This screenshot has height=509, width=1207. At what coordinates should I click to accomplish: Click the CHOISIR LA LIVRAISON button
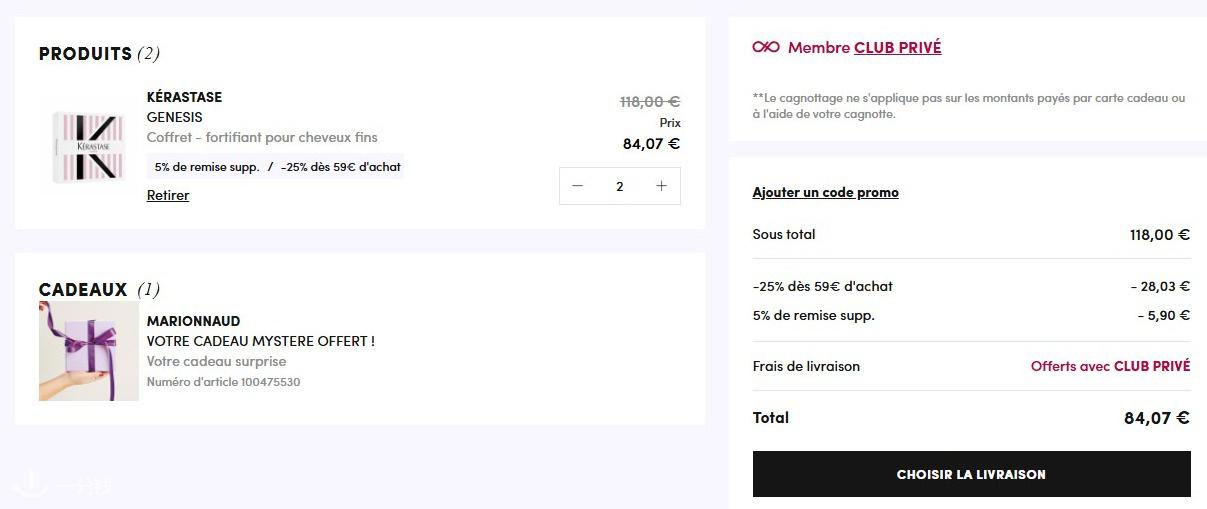(971, 474)
